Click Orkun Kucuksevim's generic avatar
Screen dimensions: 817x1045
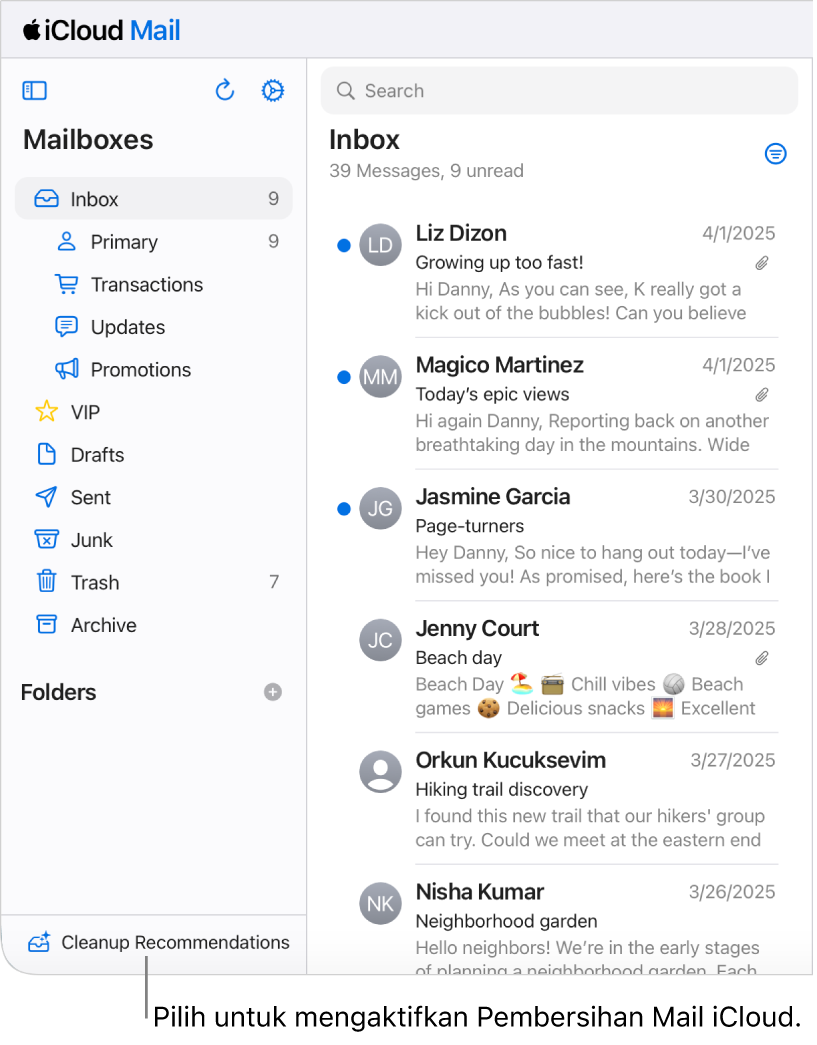point(381,772)
